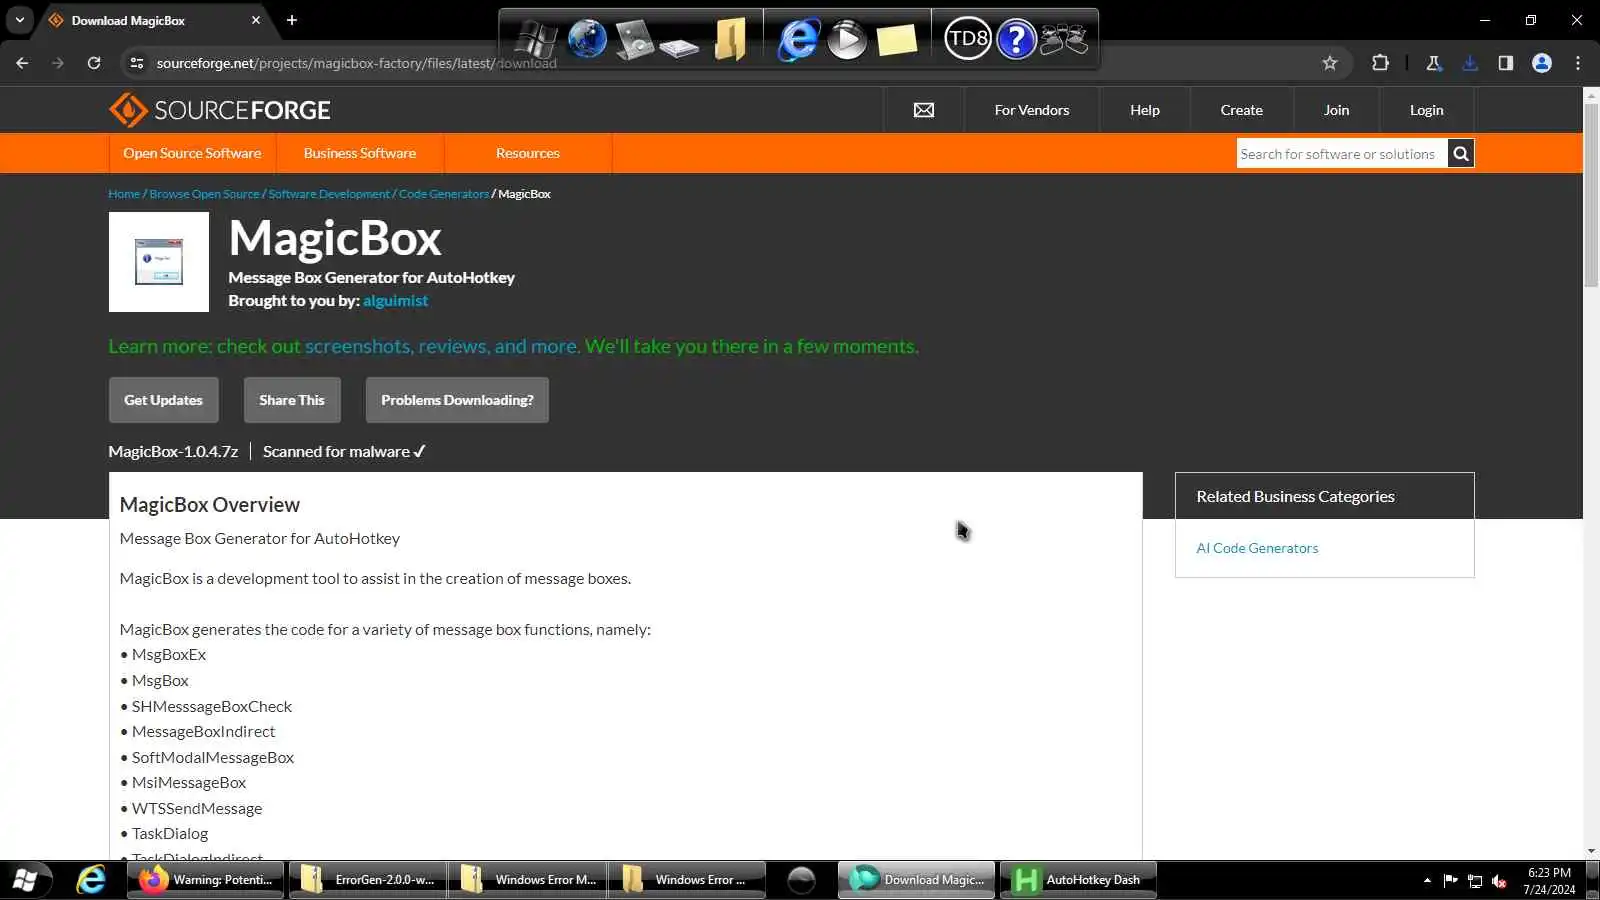Click the SourceForge logo
This screenshot has width=1600, height=900.
[219, 110]
